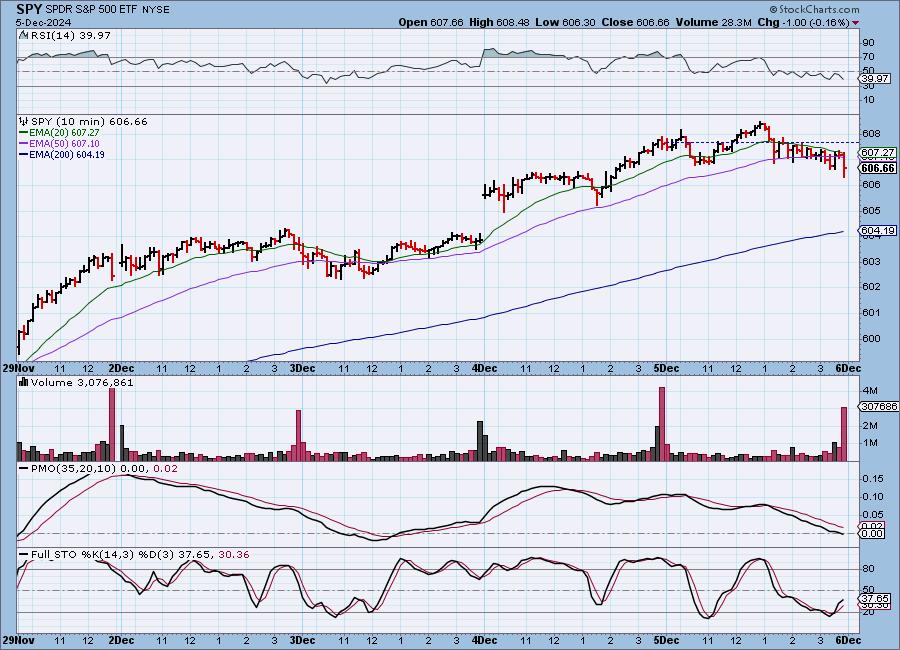Click the black line icon before PMO(35,20,10)
900x650 pixels.
pos(24,469)
